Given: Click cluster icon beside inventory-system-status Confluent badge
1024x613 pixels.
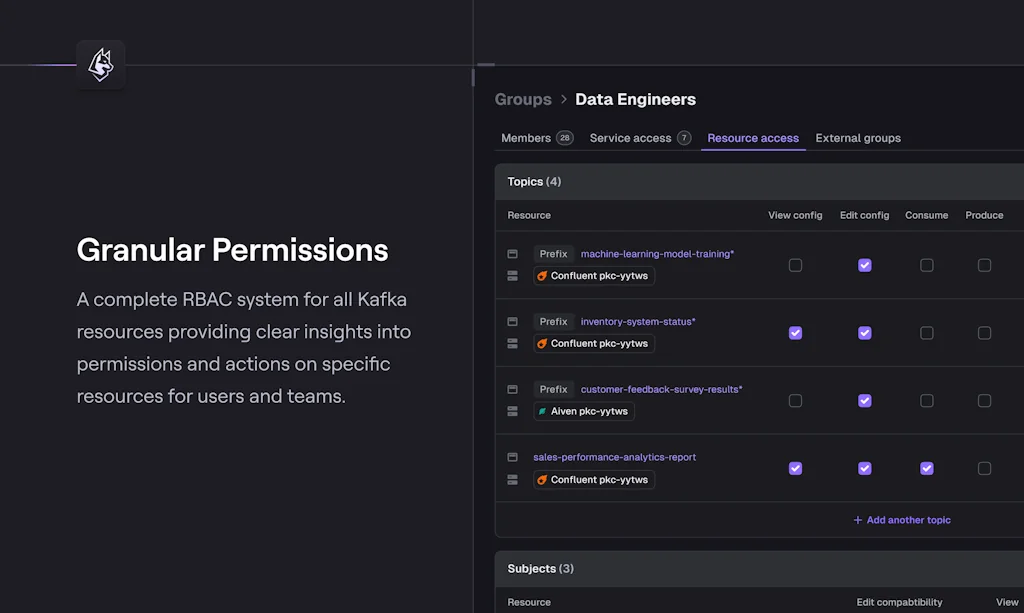Looking at the screenshot, I should [512, 343].
